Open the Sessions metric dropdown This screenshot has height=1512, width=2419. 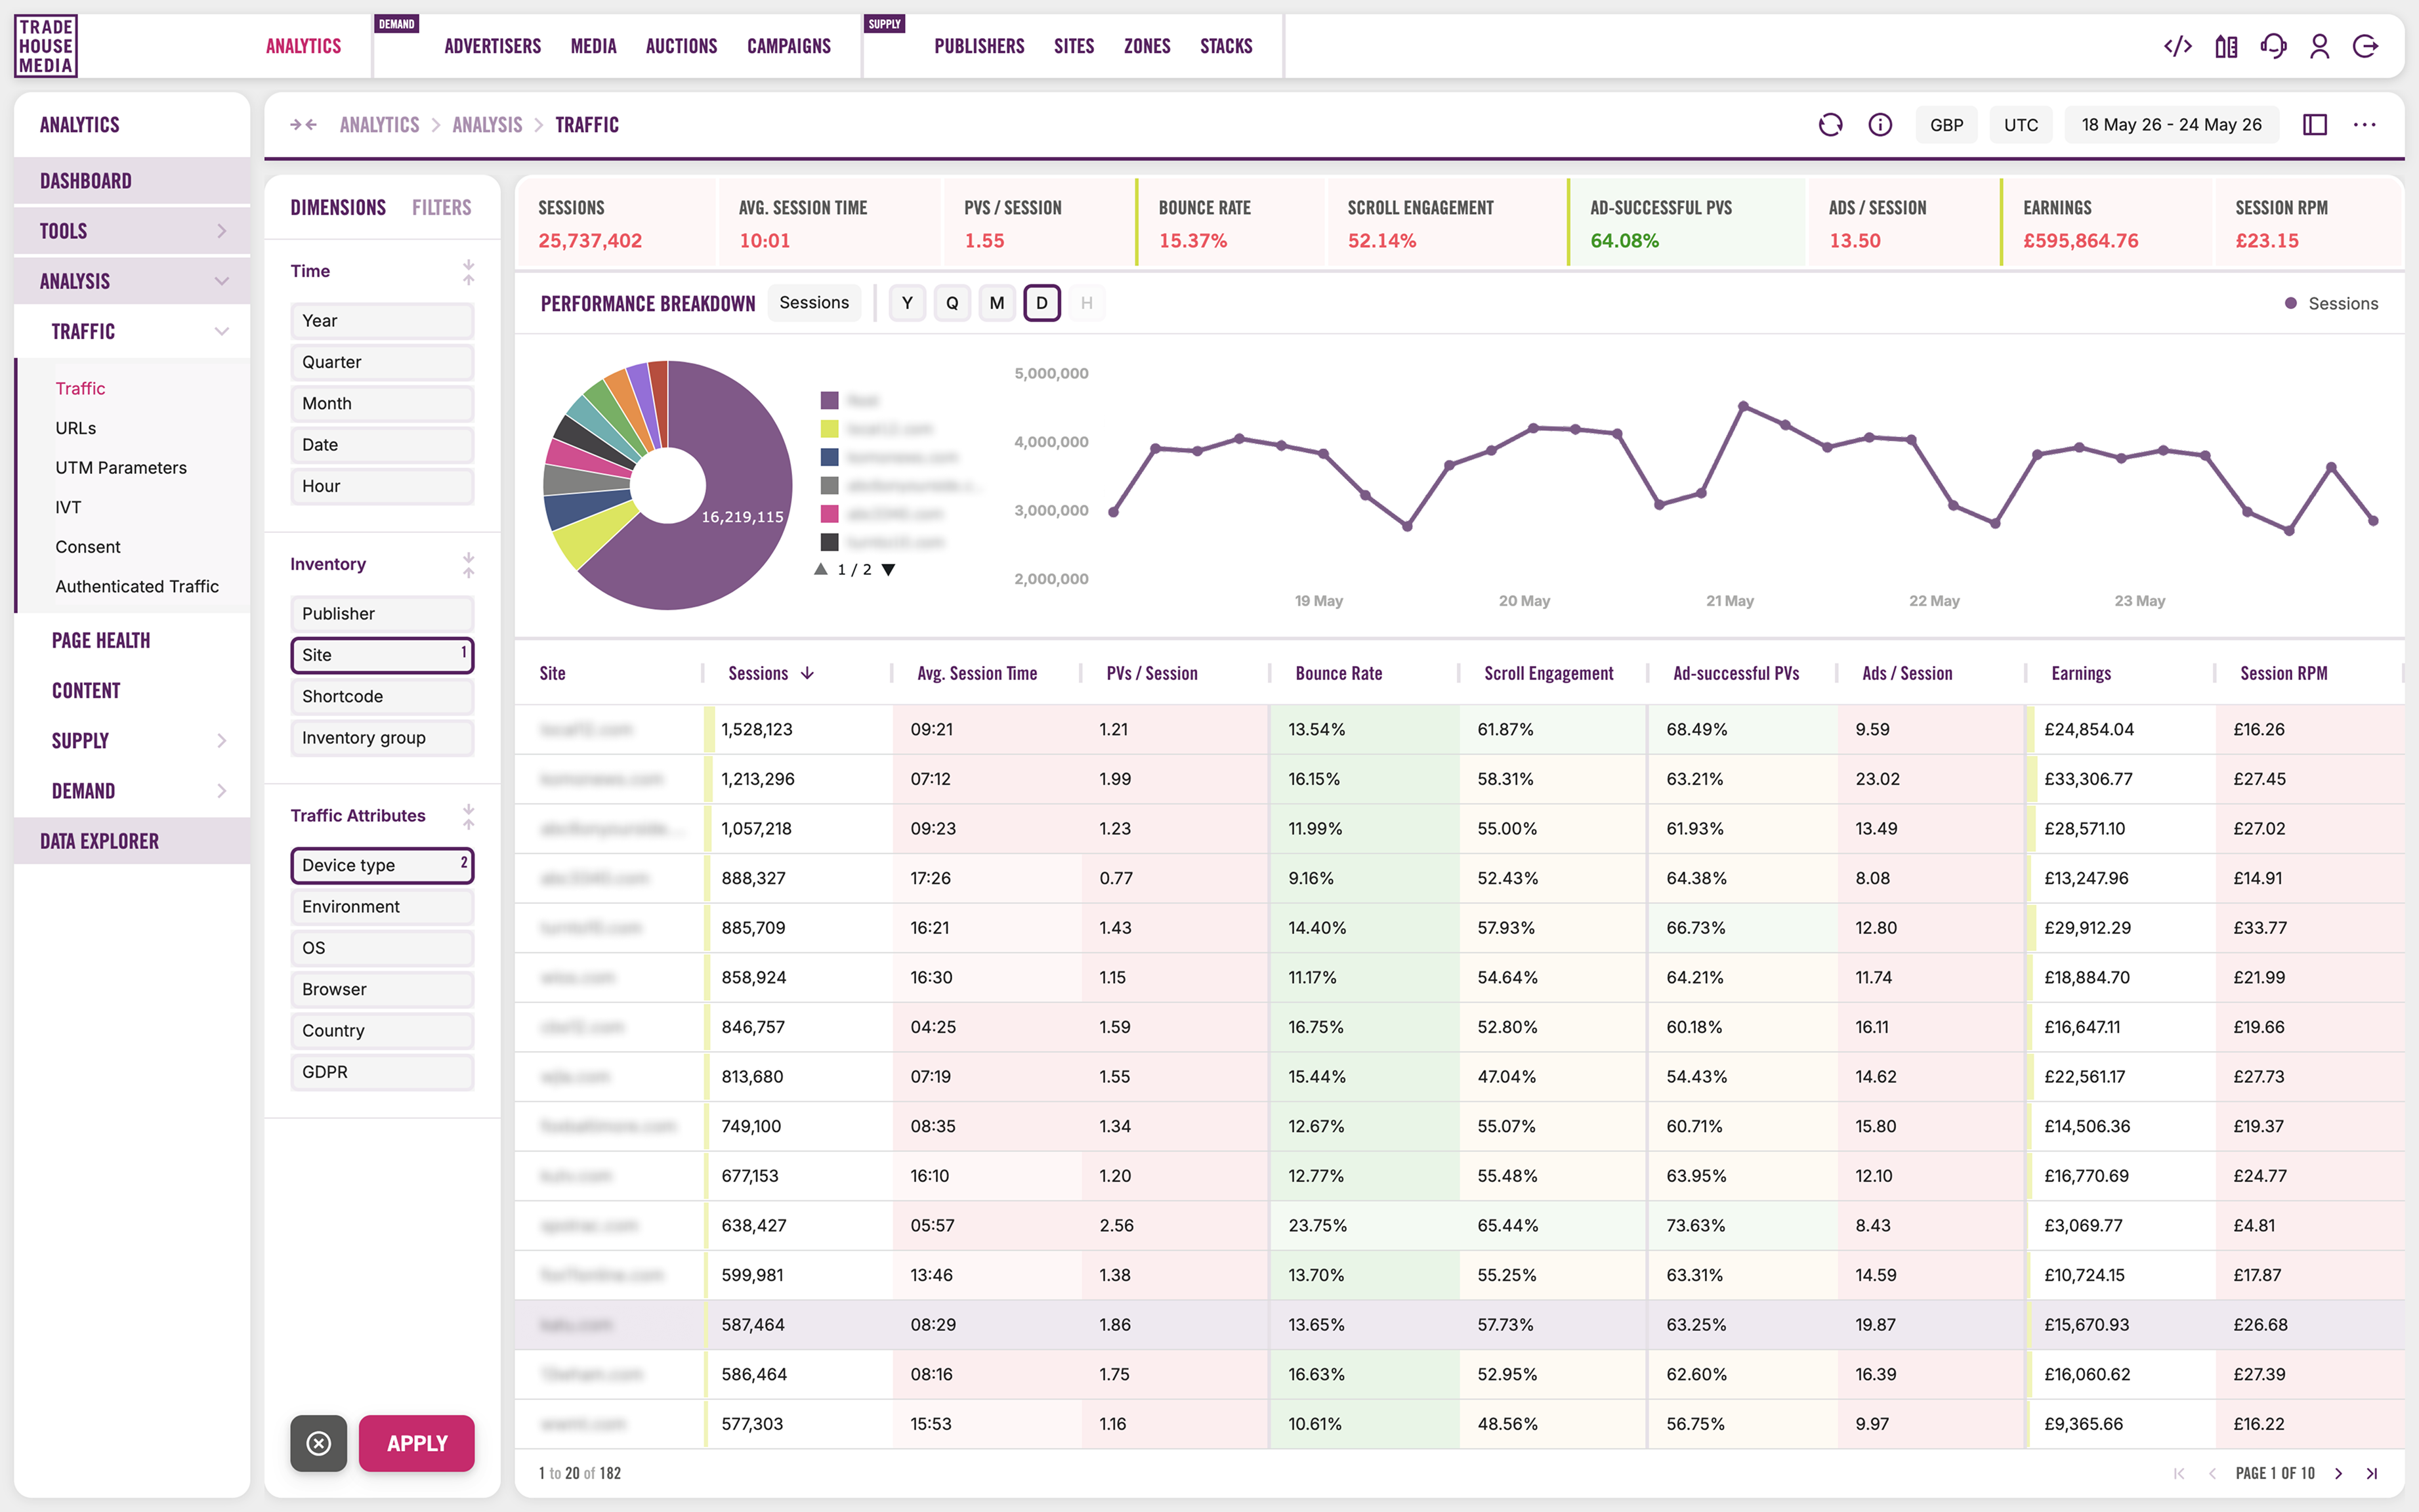pyautogui.click(x=814, y=303)
